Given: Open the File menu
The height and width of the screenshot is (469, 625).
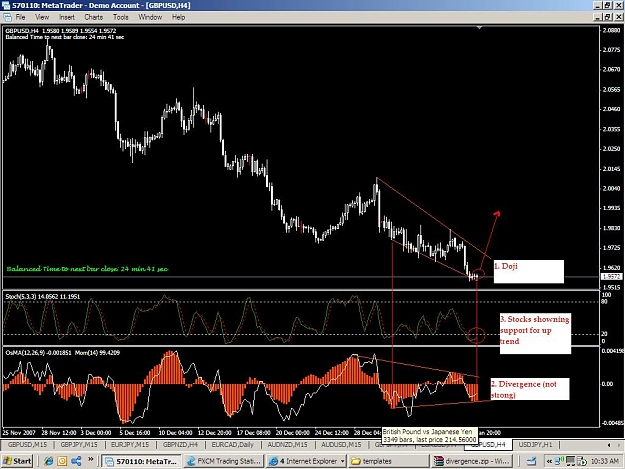Looking at the screenshot, I should tap(20, 17).
